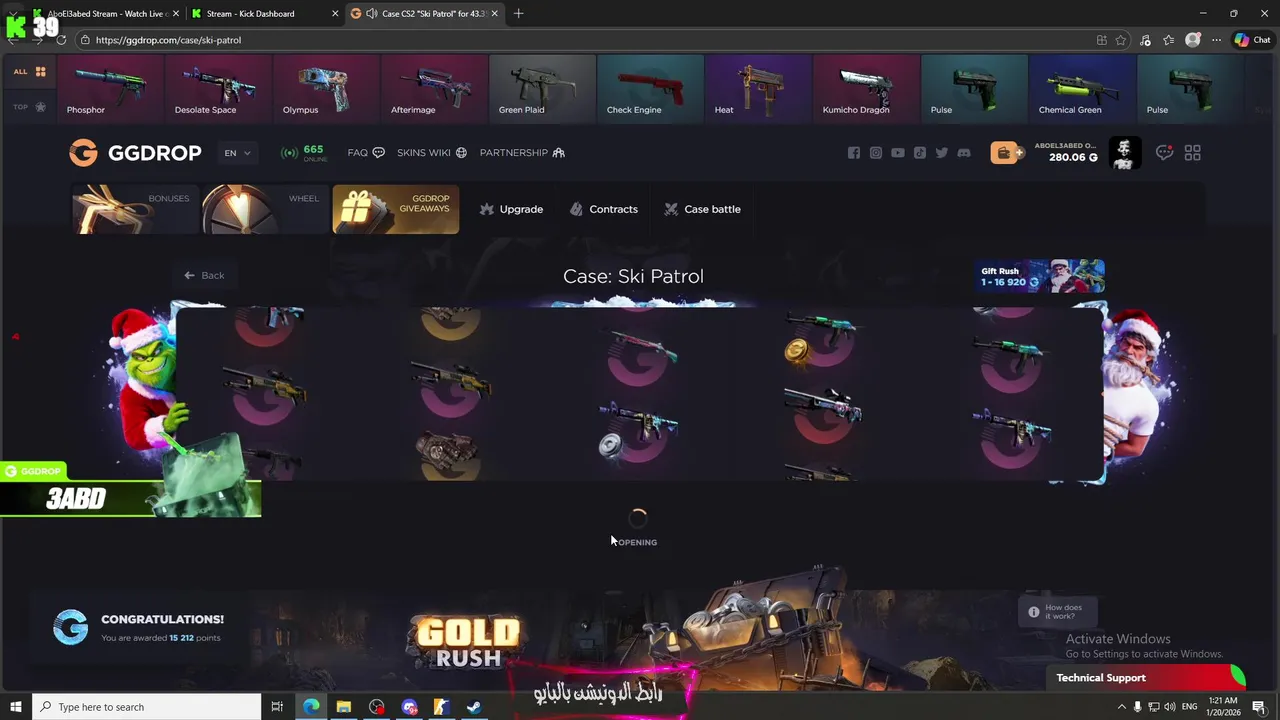Select the ALL live drops filter
The width and height of the screenshot is (1280, 720).
click(29, 72)
